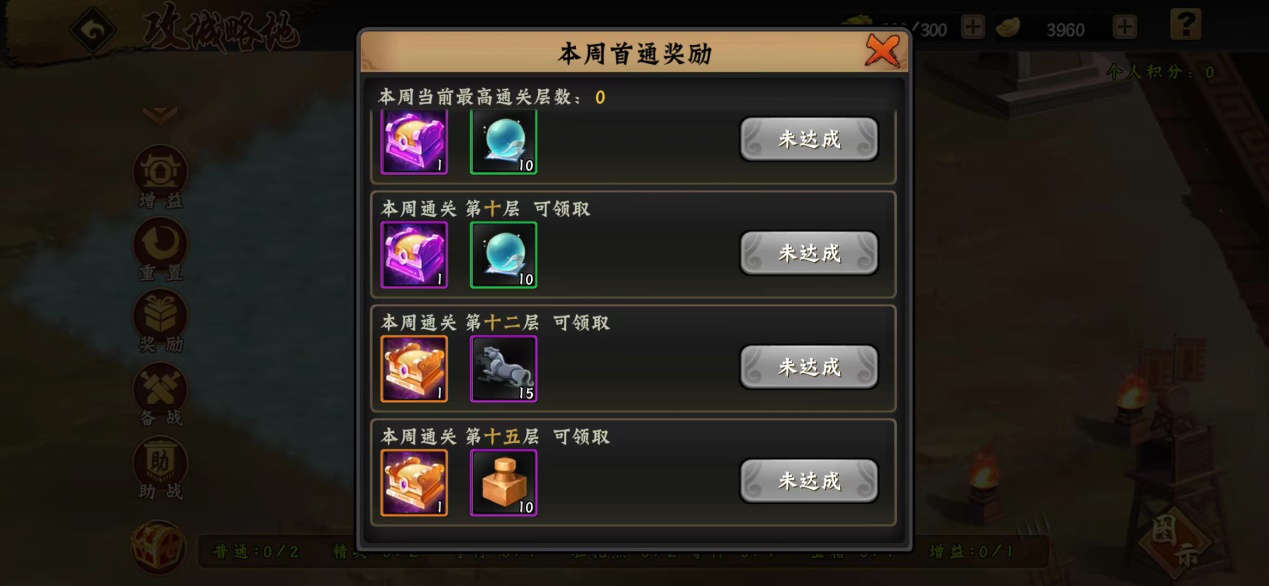
Task: Open the 奖励 rewards icon on the sidebar
Action: [x=160, y=320]
